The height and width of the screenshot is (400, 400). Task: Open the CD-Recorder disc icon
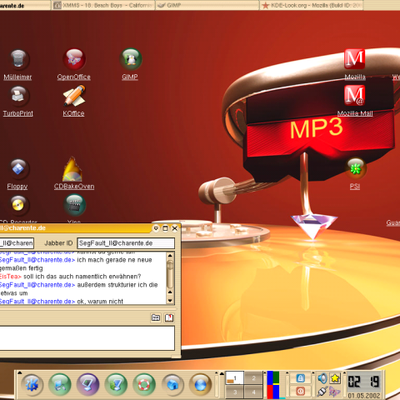(x=18, y=205)
